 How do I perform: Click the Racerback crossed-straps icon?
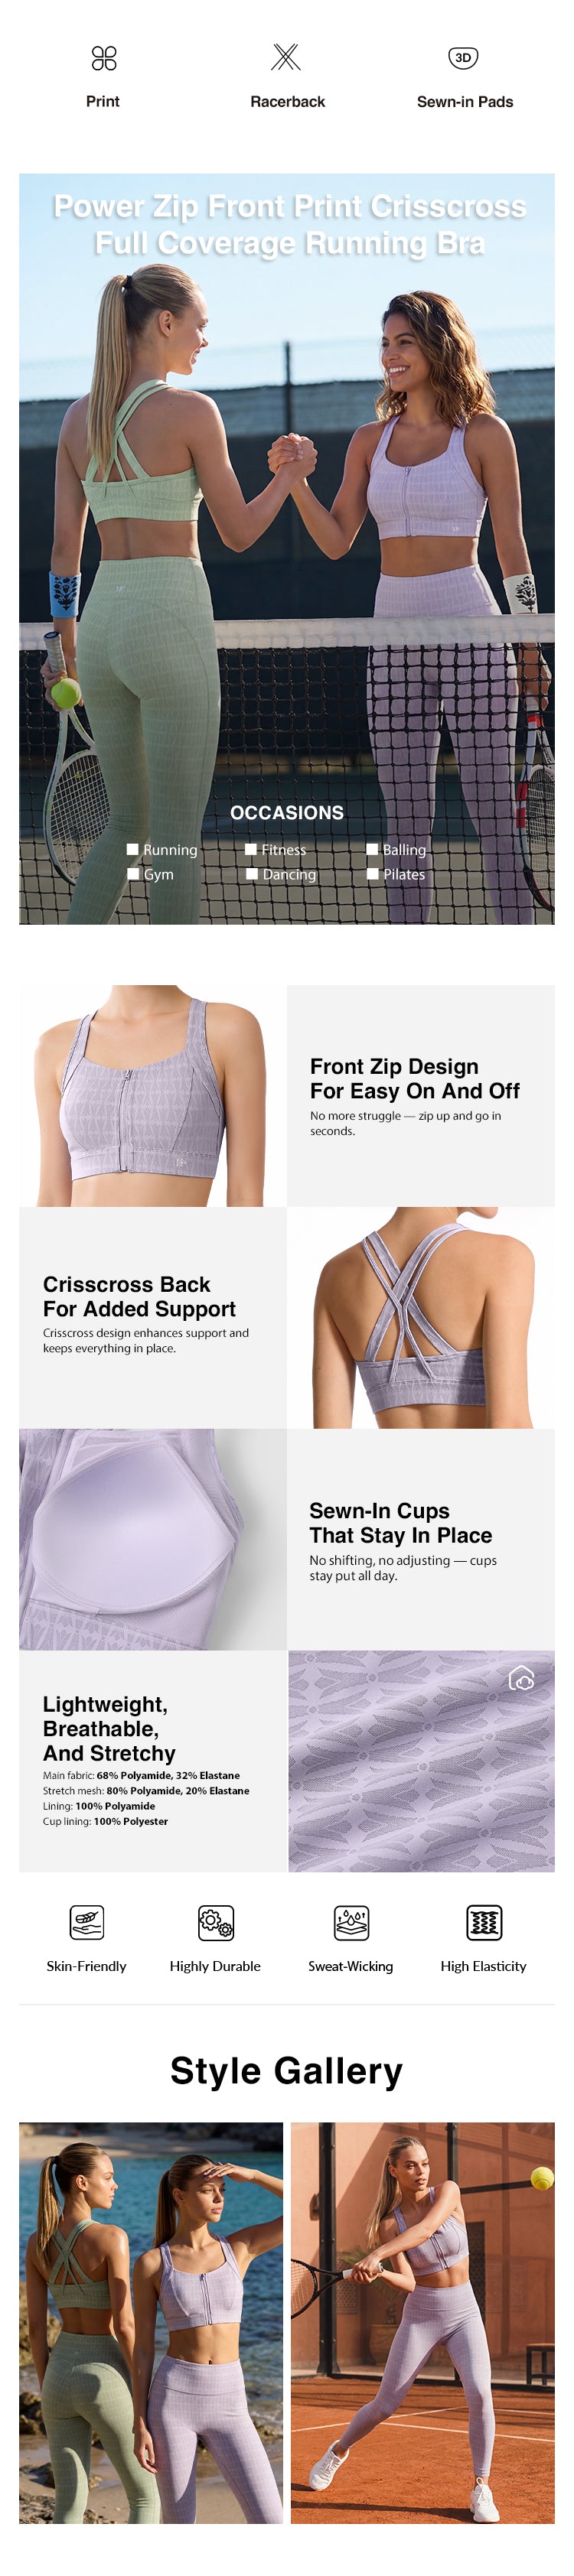[x=286, y=57]
